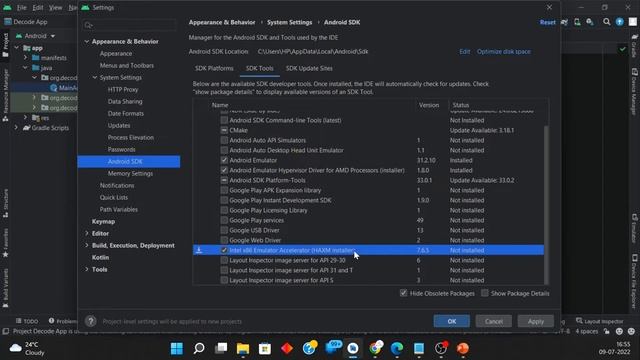640x360 pixels.
Task: Select SDK Tools tab
Action: click(x=260, y=68)
